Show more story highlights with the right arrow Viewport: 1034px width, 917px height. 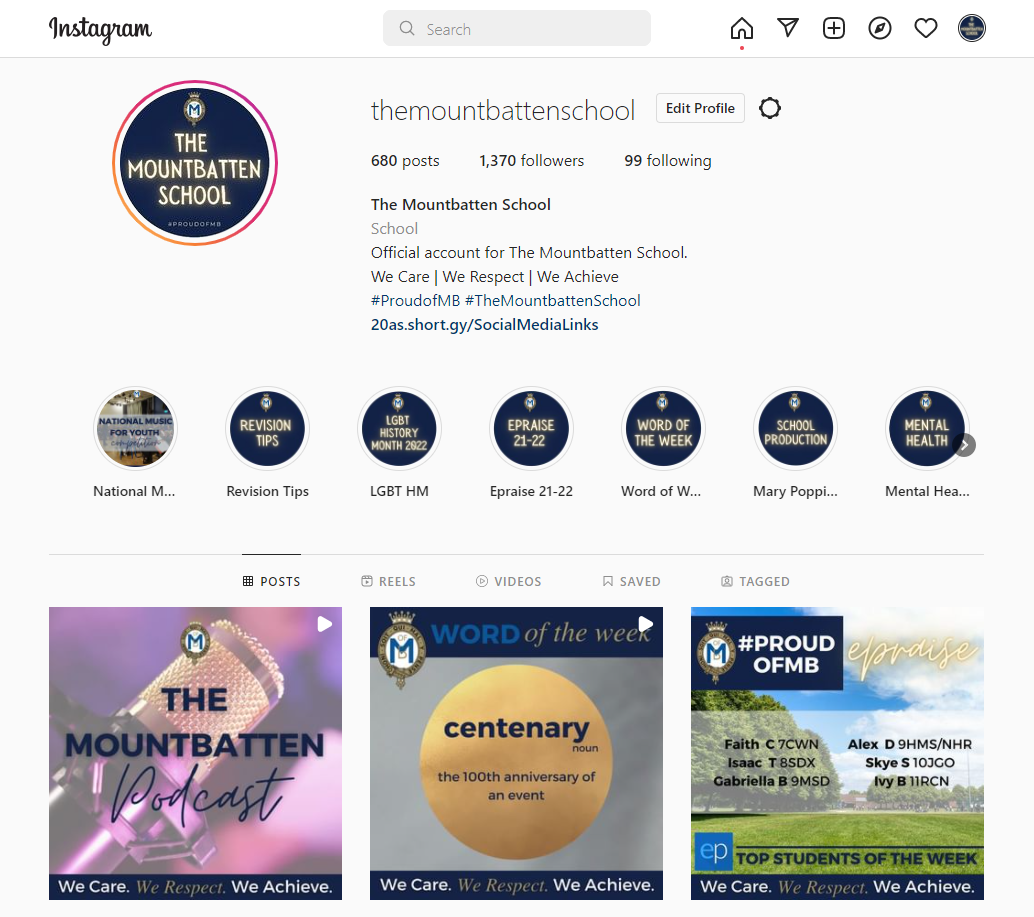point(964,446)
